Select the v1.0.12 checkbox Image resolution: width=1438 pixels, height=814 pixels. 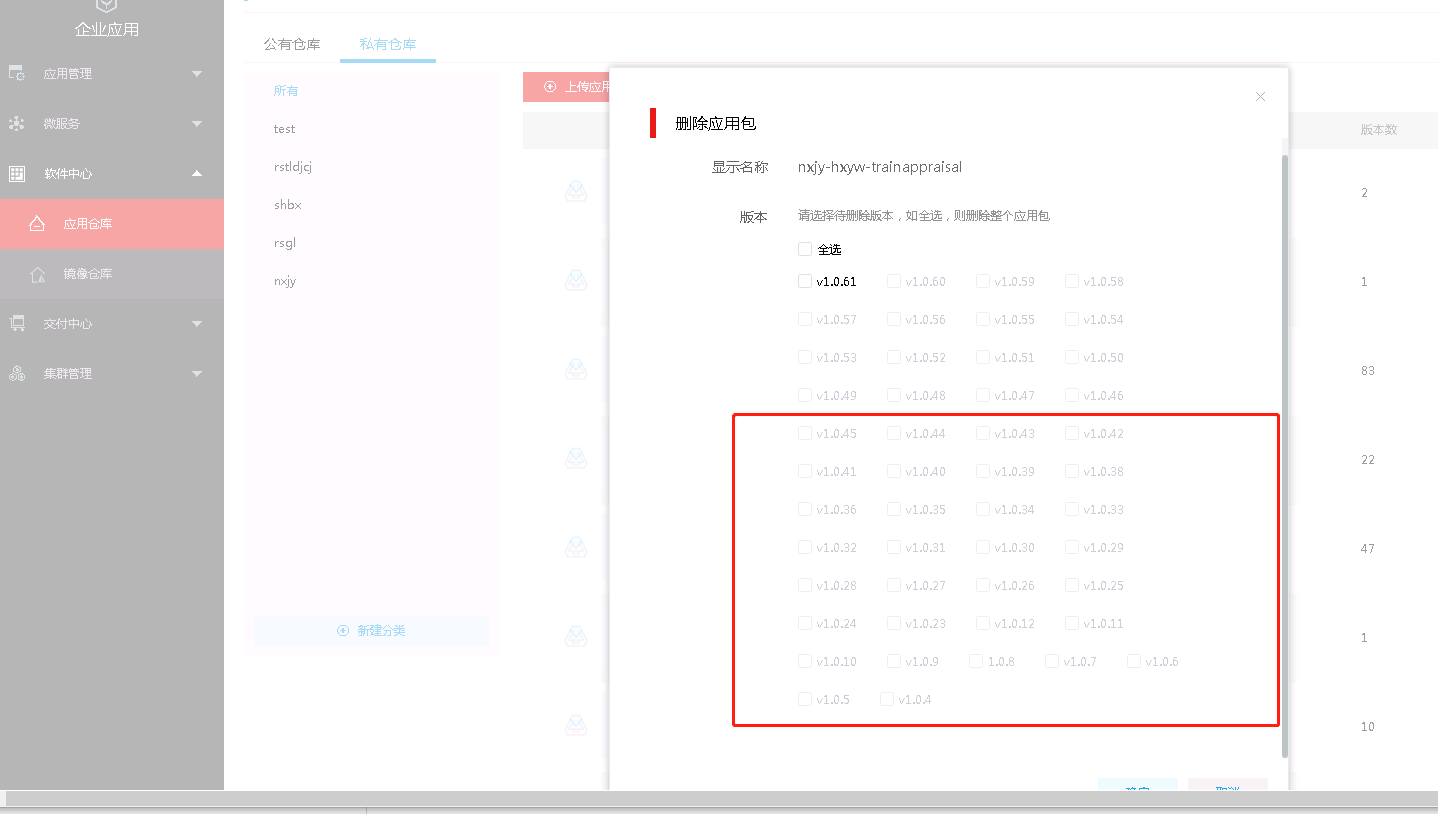[983, 623]
